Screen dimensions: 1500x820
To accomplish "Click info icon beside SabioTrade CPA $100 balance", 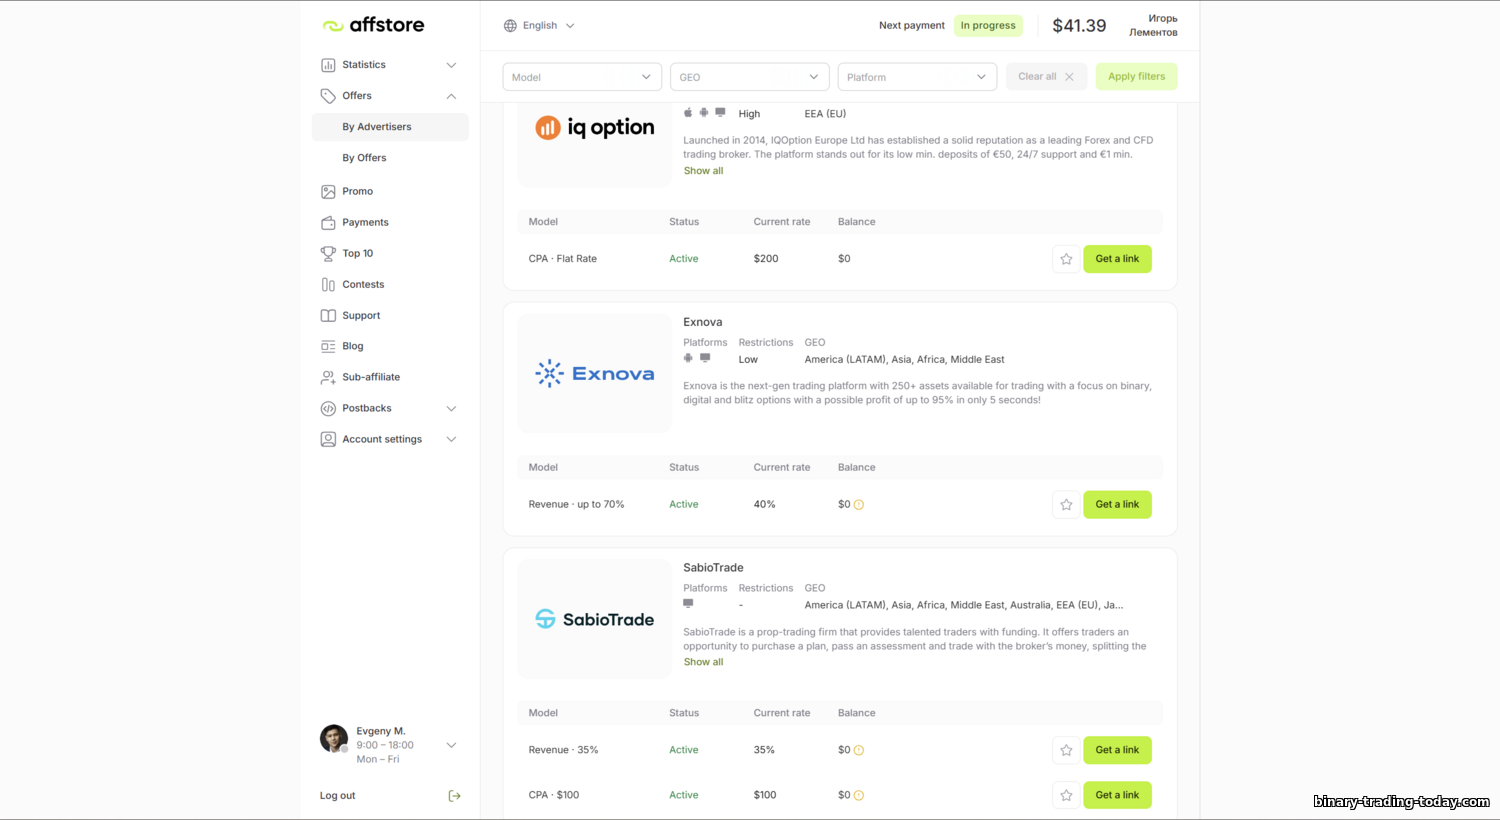I will pos(858,796).
